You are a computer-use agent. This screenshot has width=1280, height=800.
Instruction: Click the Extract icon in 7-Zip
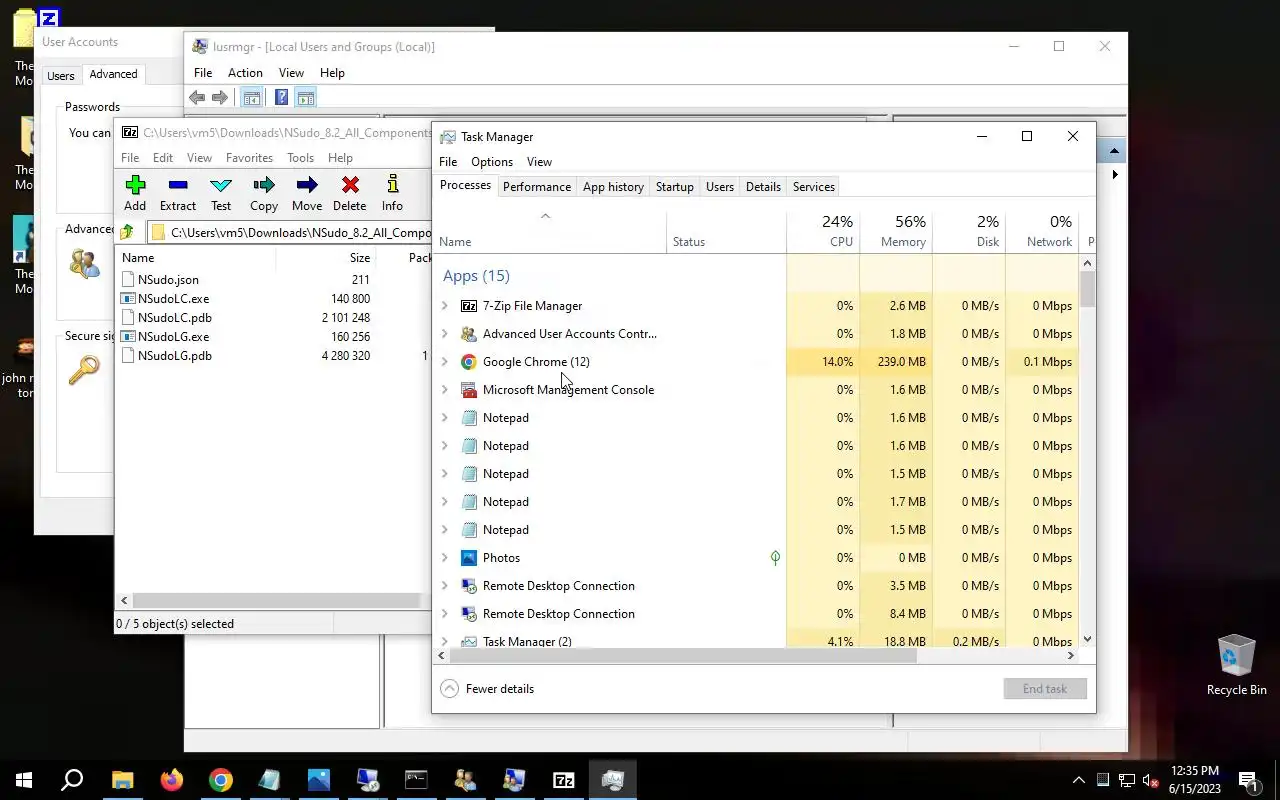pyautogui.click(x=178, y=185)
